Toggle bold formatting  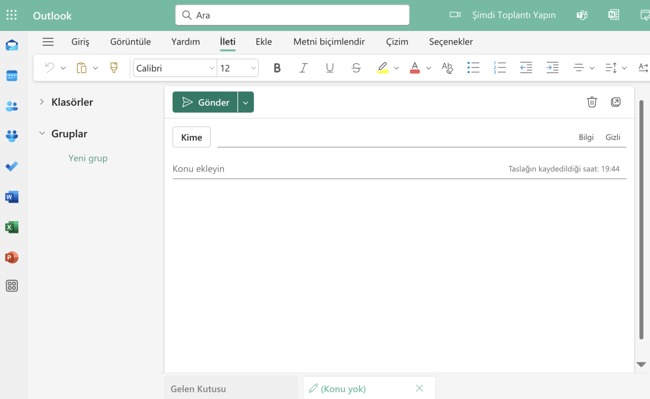pos(277,68)
